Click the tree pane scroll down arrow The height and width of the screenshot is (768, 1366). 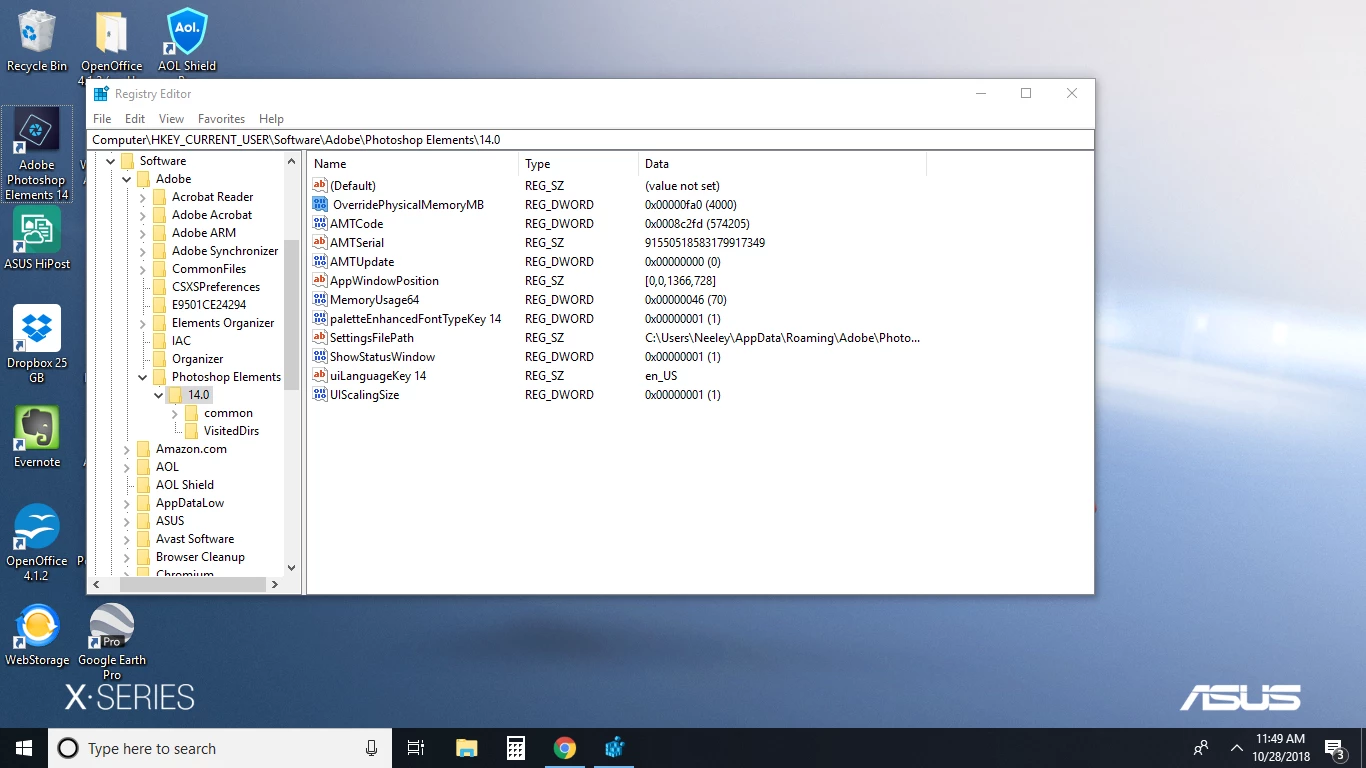pos(292,567)
